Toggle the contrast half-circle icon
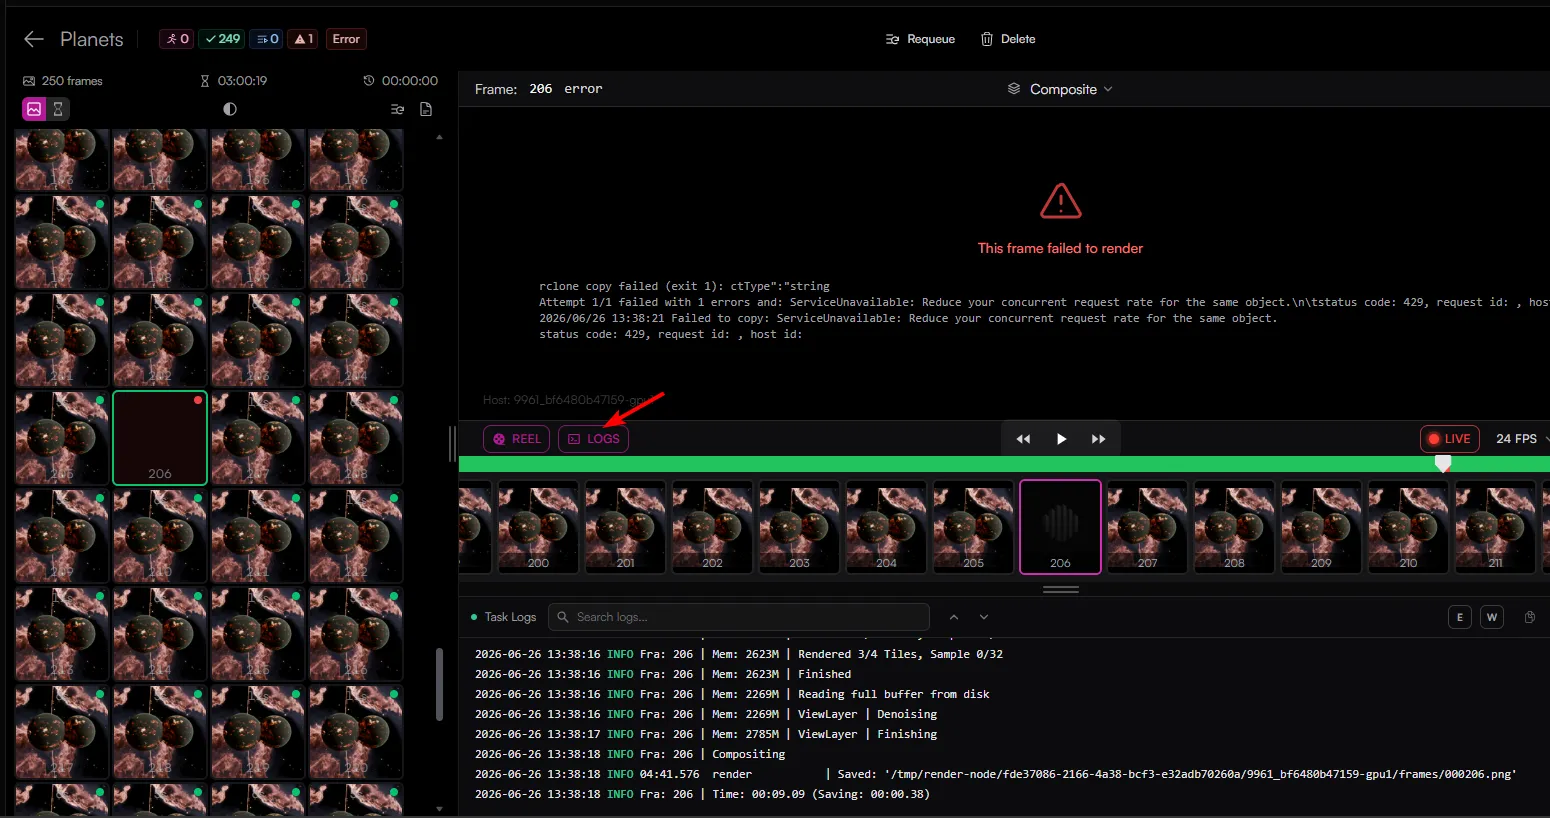 230,109
